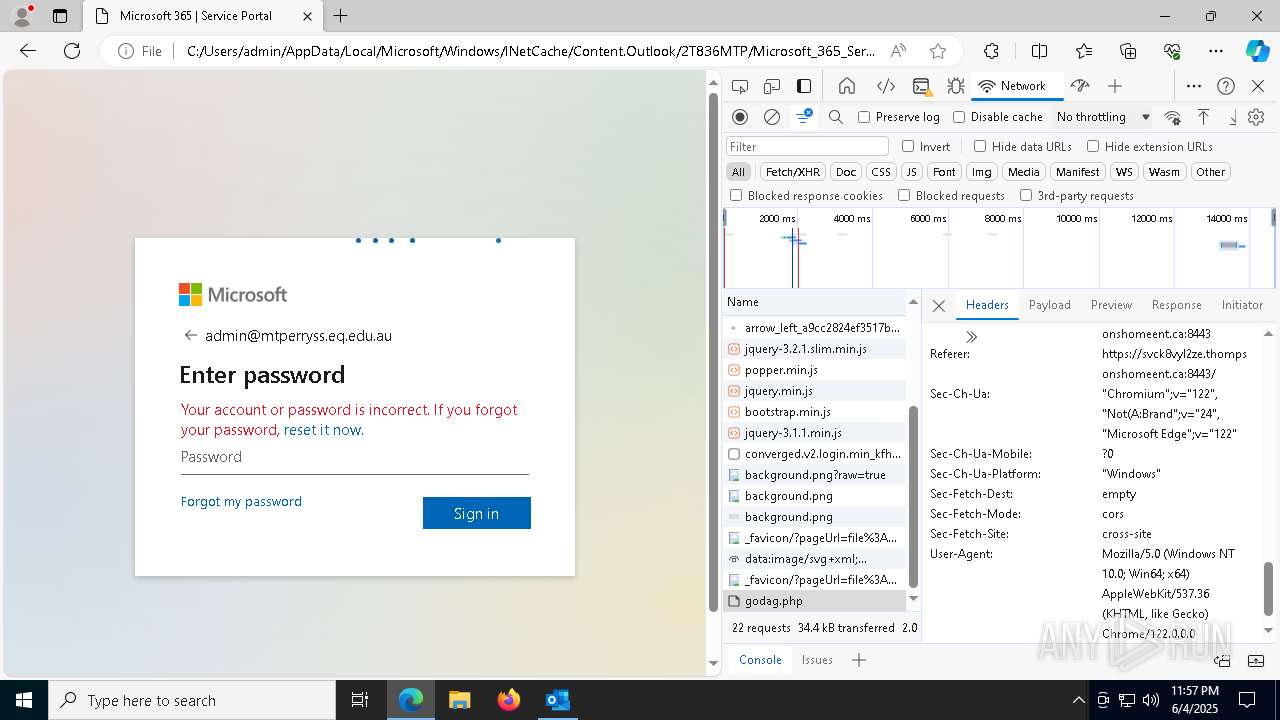Toggle the network filter bar icon
The height and width of the screenshot is (720, 1280).
[804, 117]
